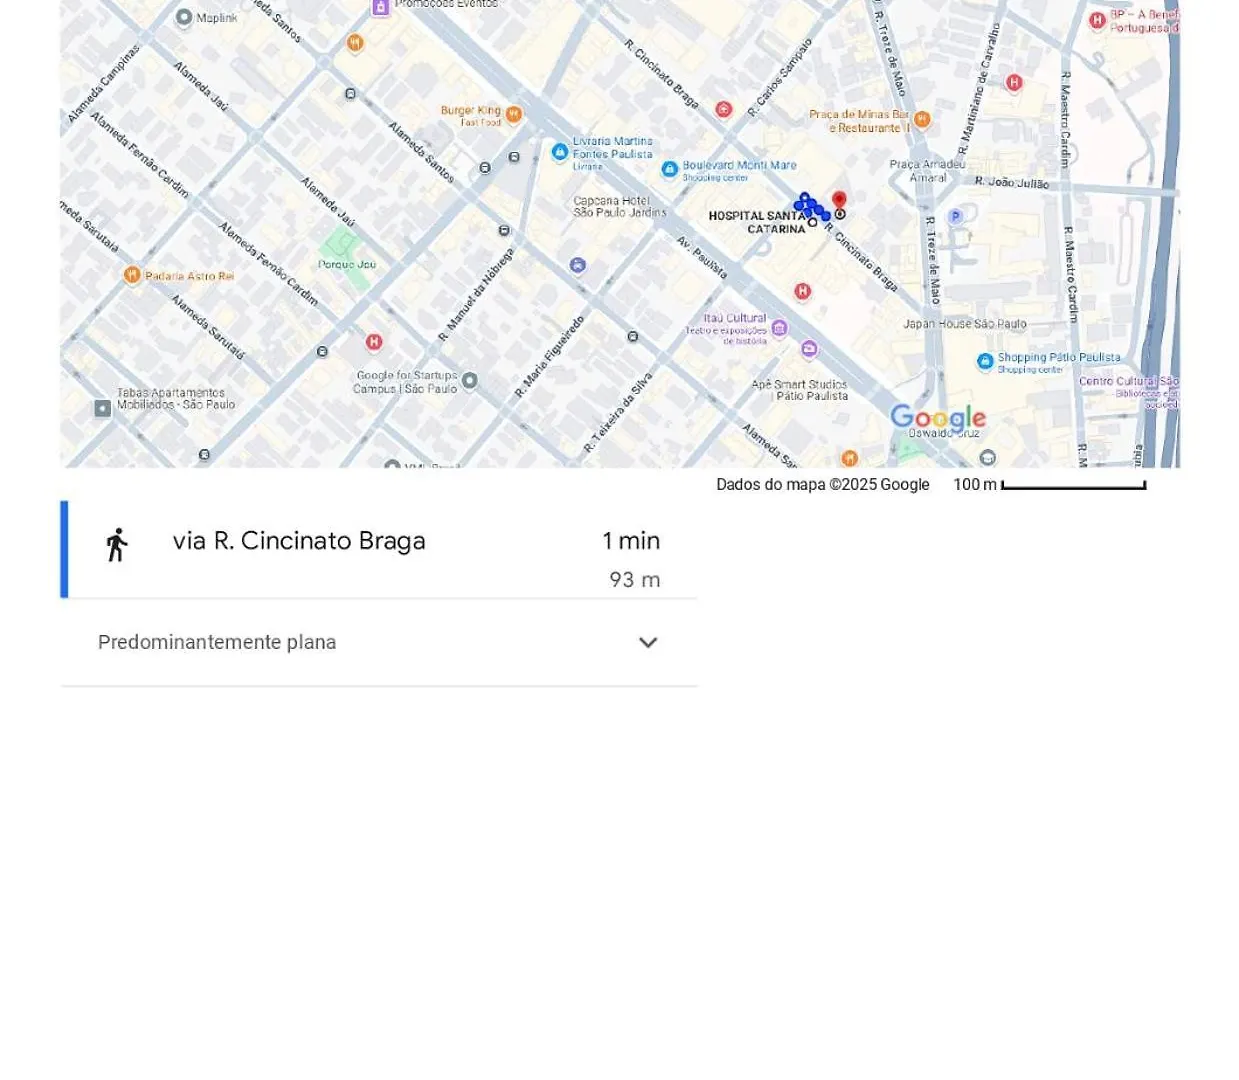Click the 1 min walking duration
Image resolution: width=1239 pixels, height=1080 pixels.
(631, 541)
